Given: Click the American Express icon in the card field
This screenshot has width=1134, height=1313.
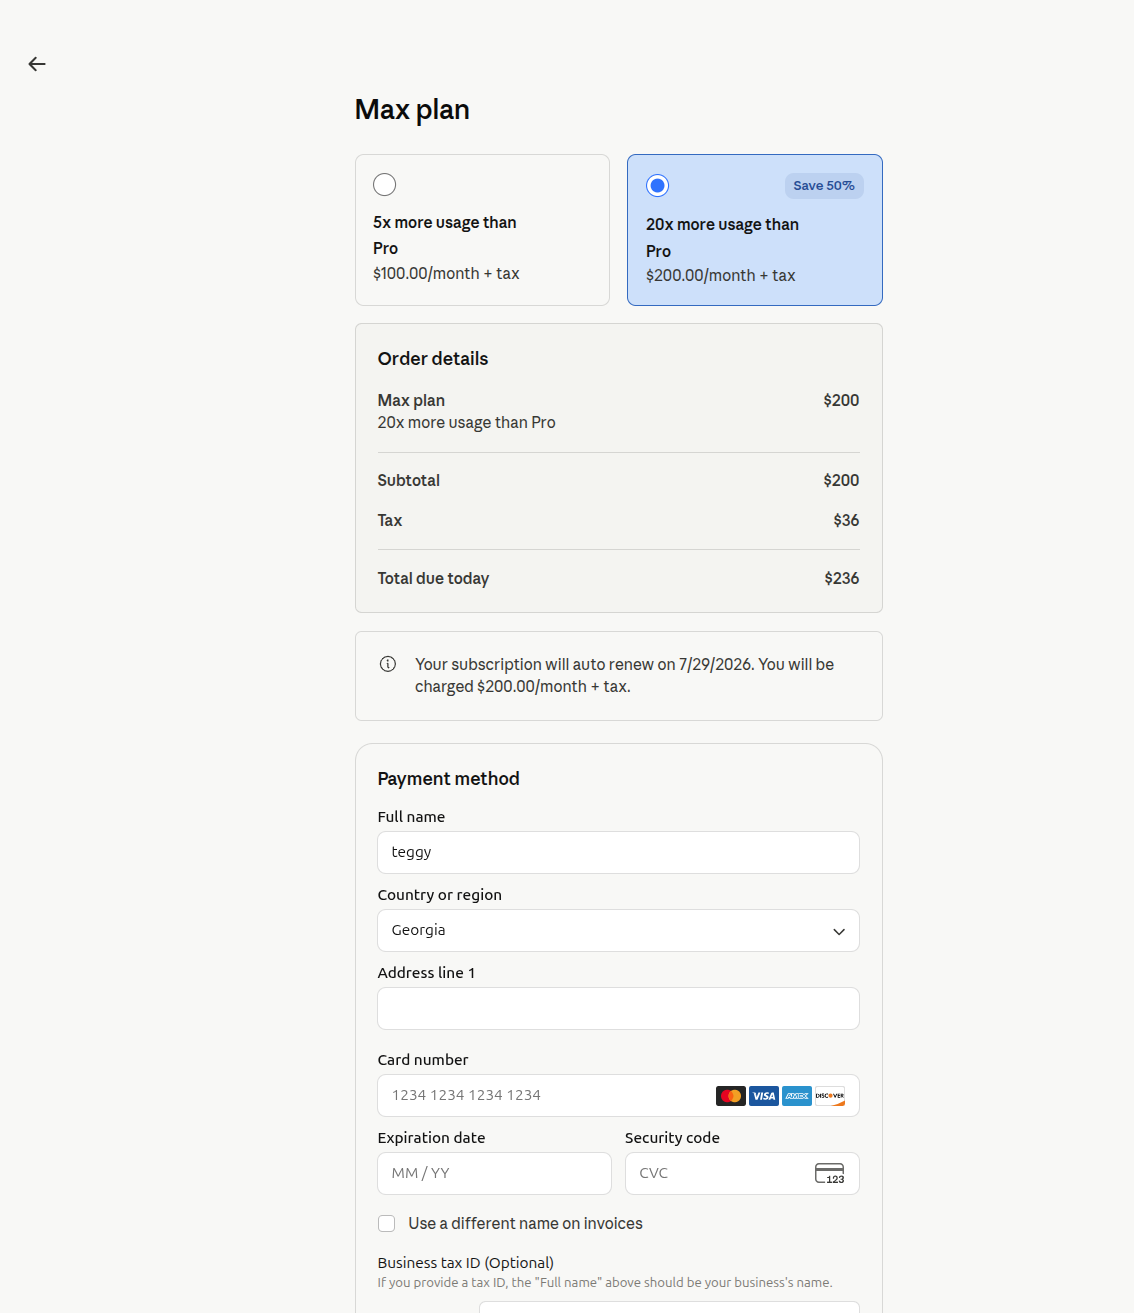Looking at the screenshot, I should point(797,1096).
